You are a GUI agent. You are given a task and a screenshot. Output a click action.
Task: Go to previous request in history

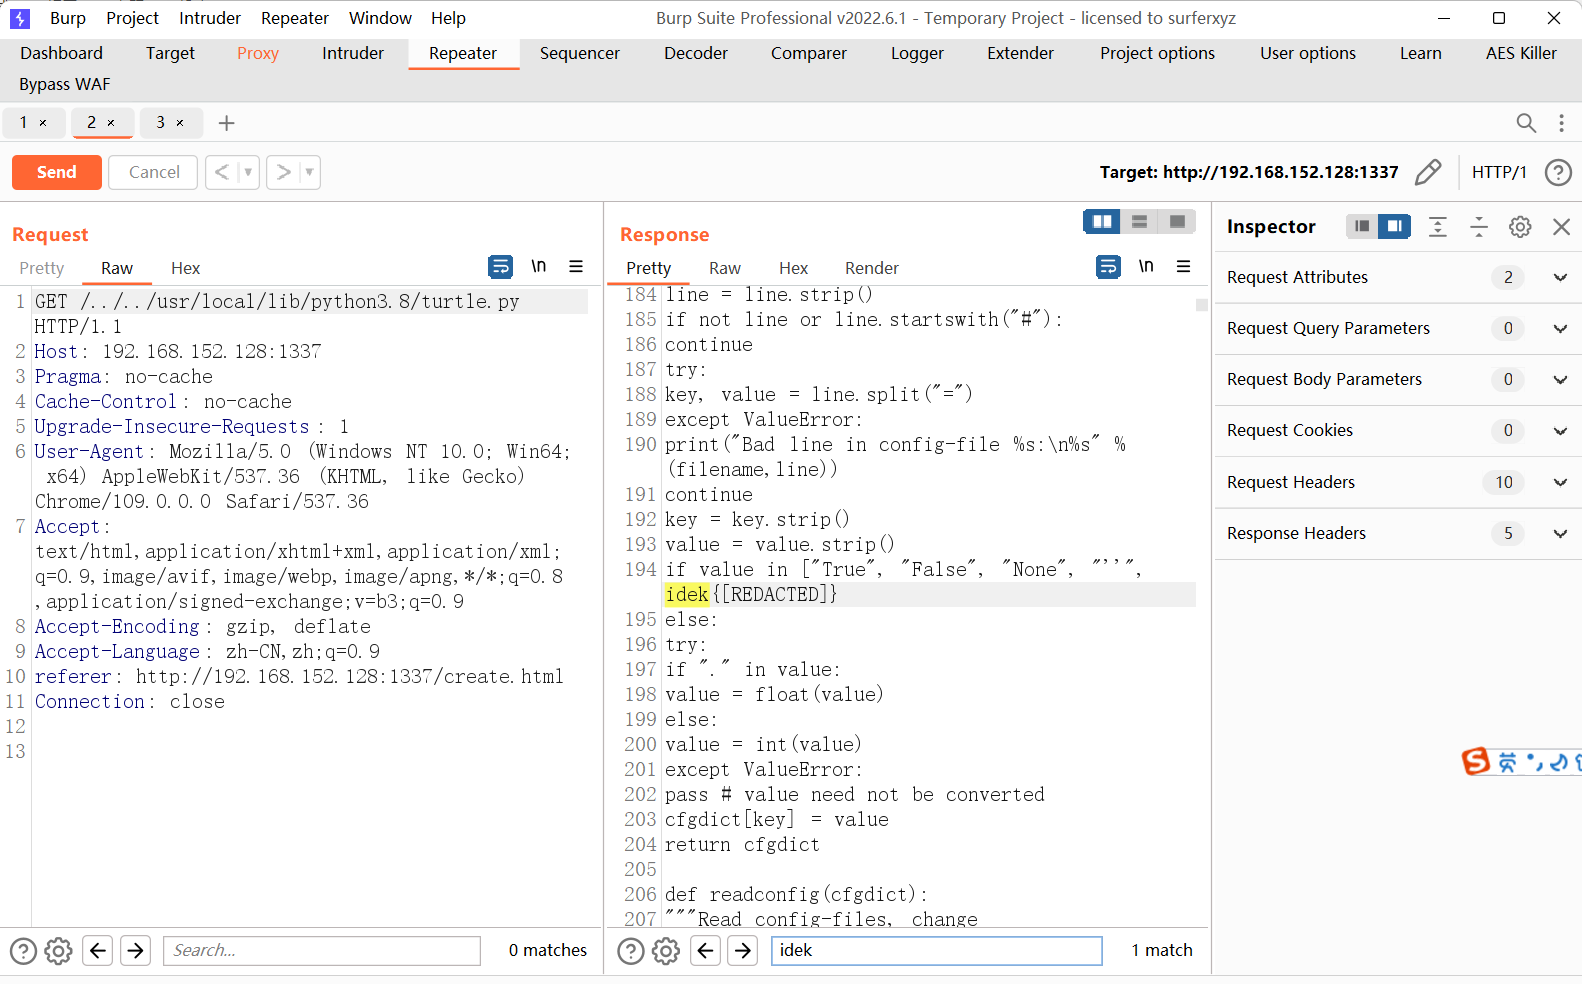coord(222,172)
